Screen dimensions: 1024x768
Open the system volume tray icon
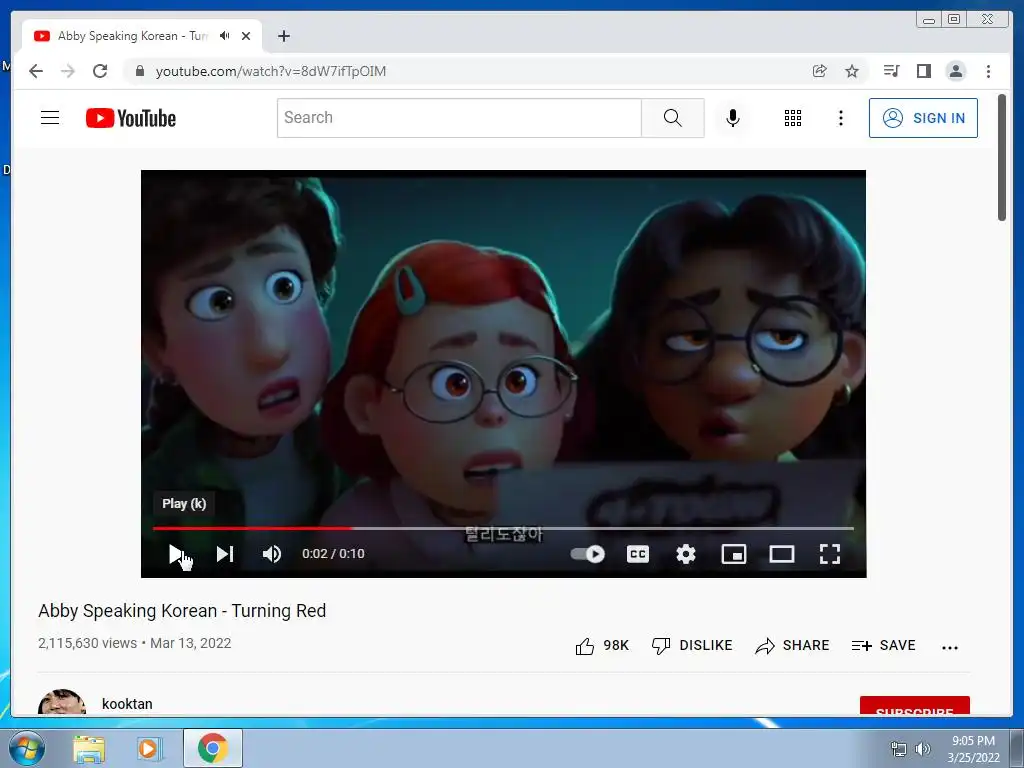pos(923,749)
